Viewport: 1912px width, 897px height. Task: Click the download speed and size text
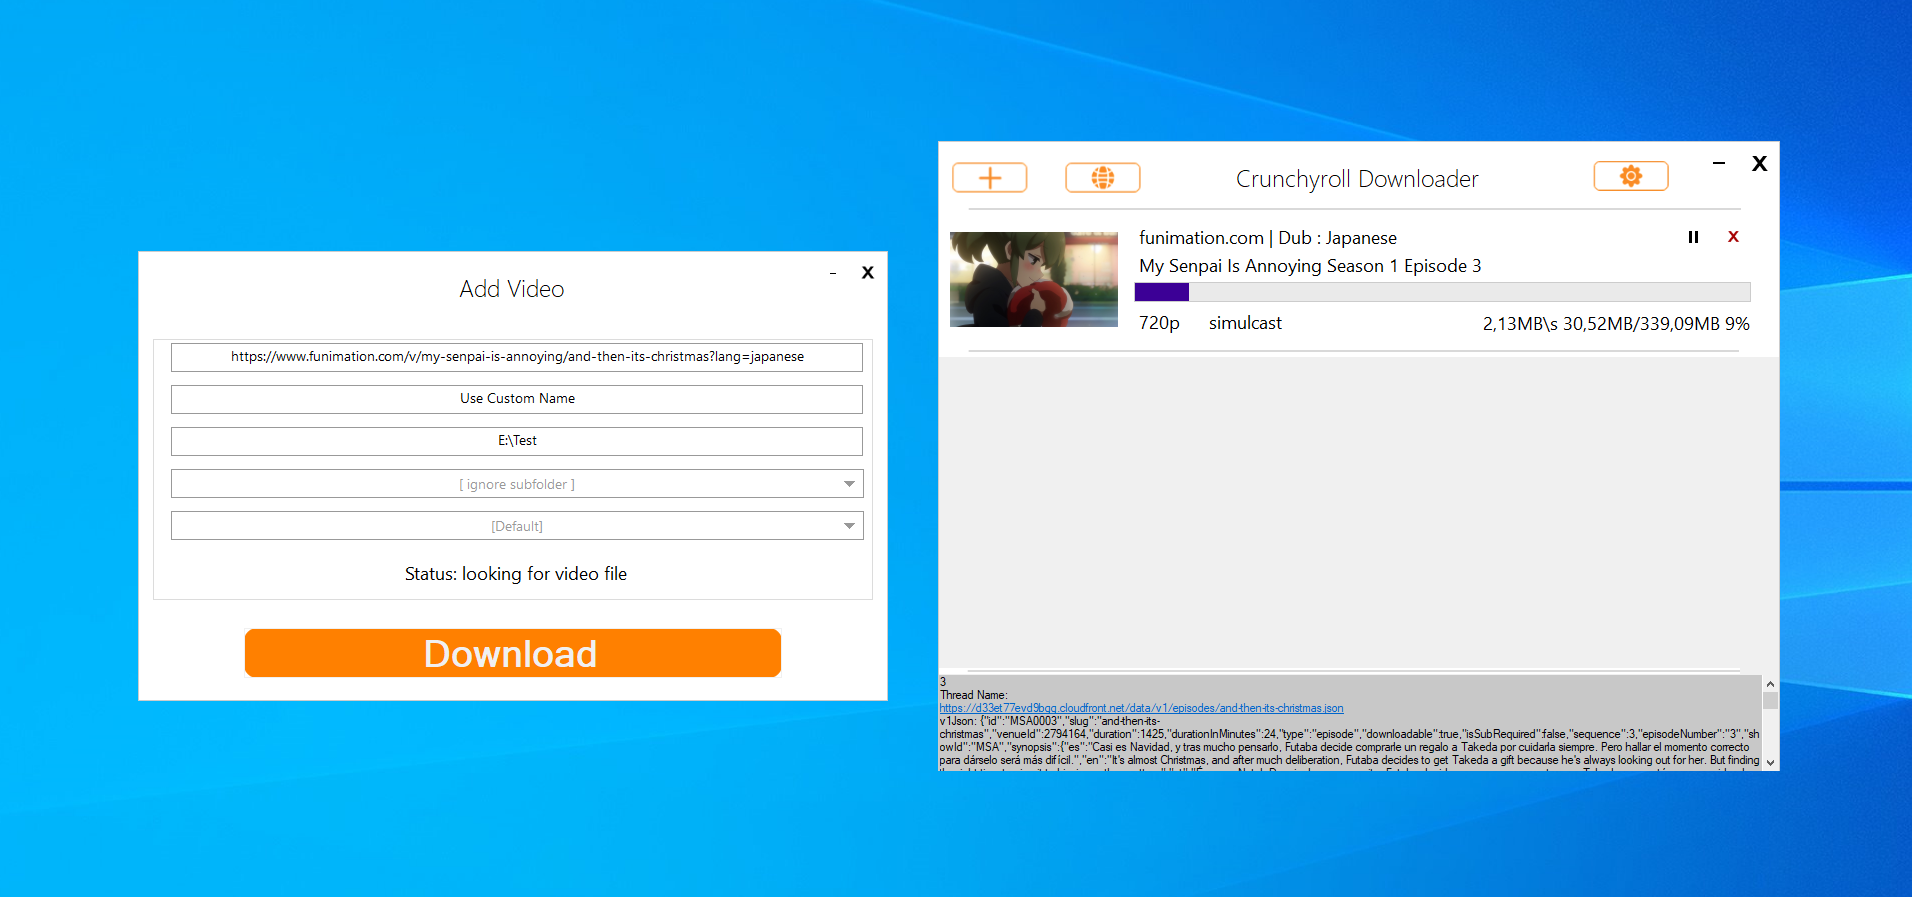(x=1616, y=324)
